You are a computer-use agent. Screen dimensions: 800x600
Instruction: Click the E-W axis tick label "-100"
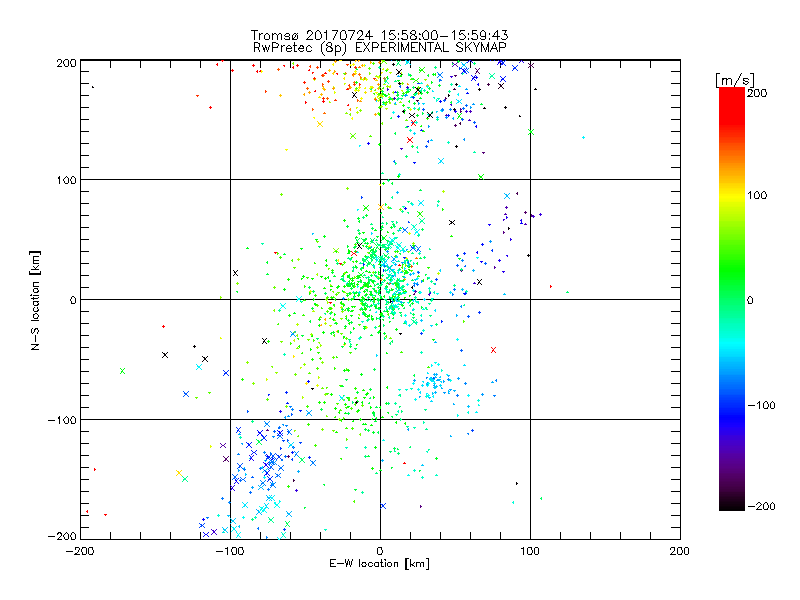coord(230,551)
